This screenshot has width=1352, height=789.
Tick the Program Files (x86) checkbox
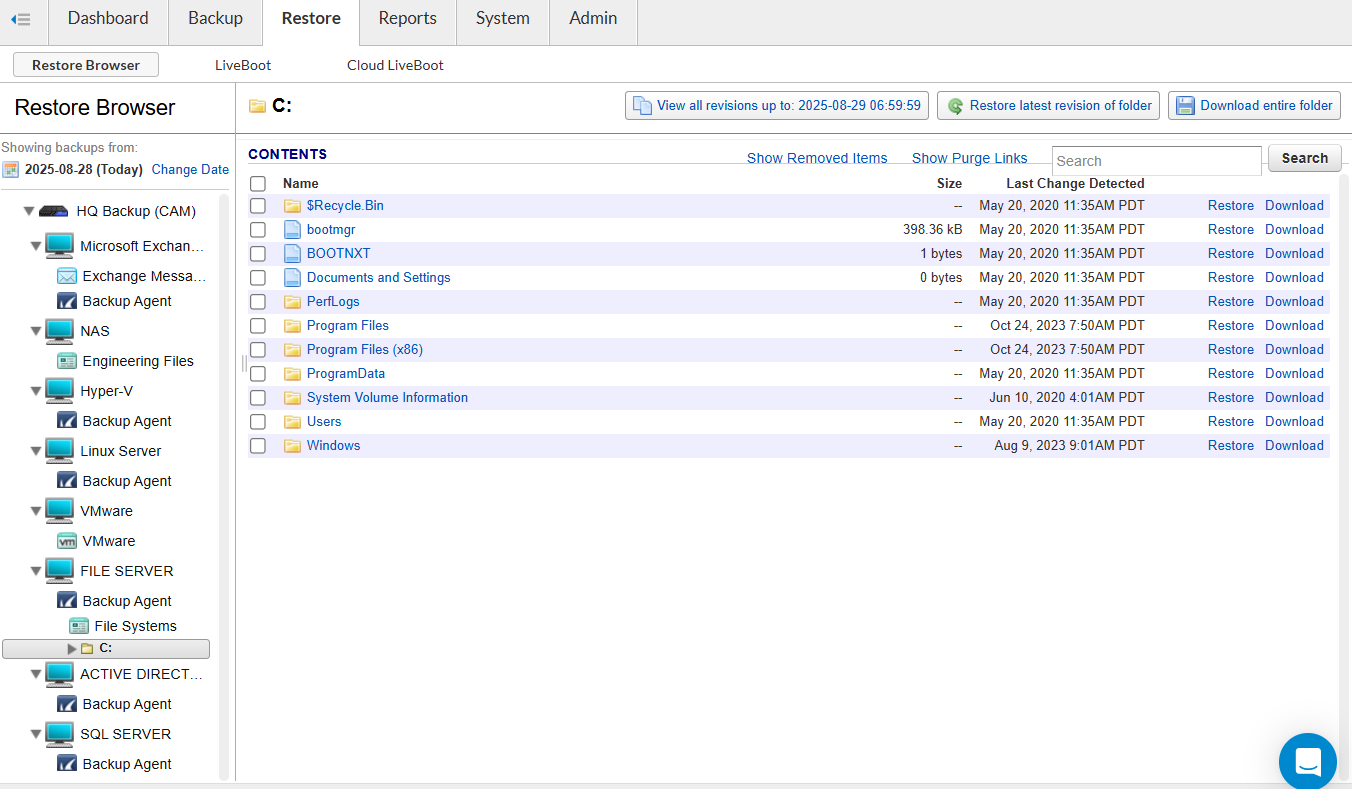(258, 350)
